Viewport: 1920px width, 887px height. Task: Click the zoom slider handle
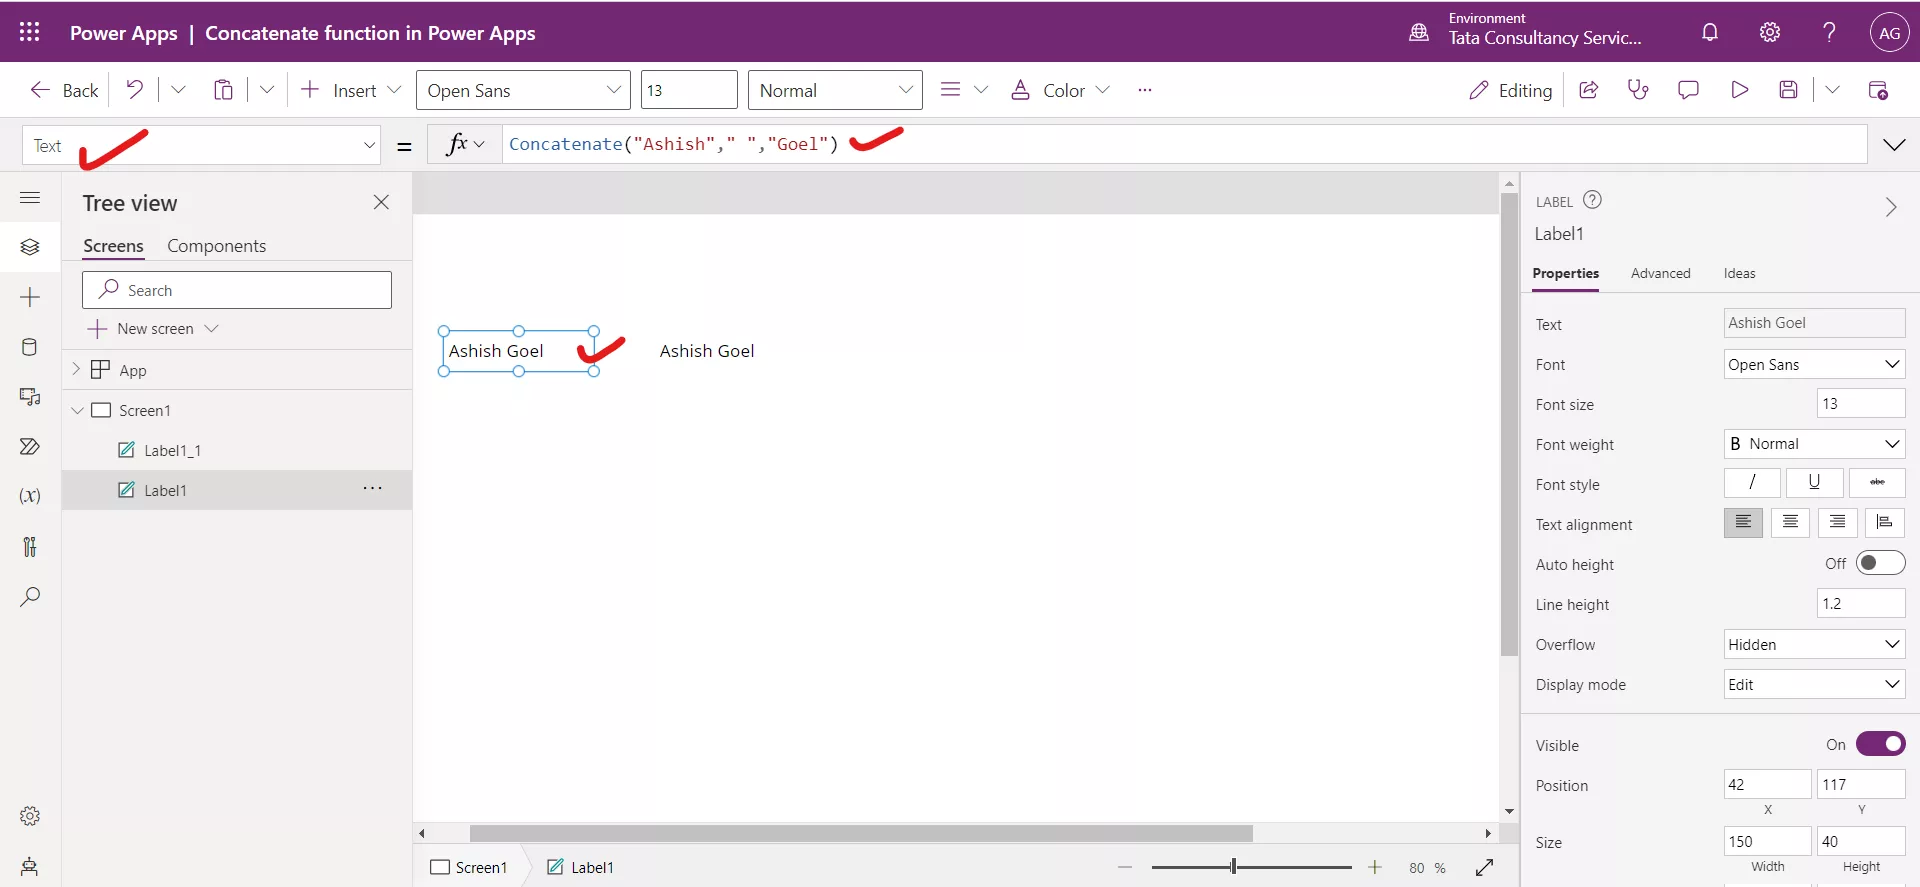coord(1233,867)
